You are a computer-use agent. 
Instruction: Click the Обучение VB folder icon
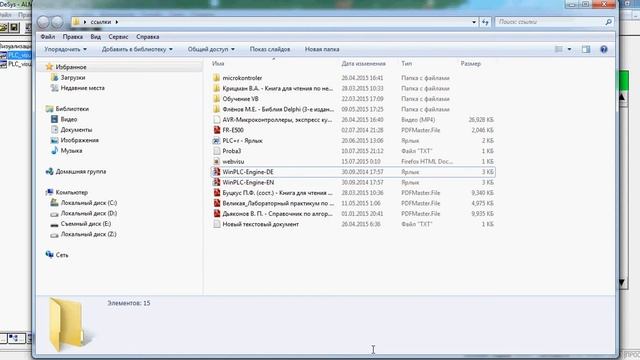pos(216,99)
